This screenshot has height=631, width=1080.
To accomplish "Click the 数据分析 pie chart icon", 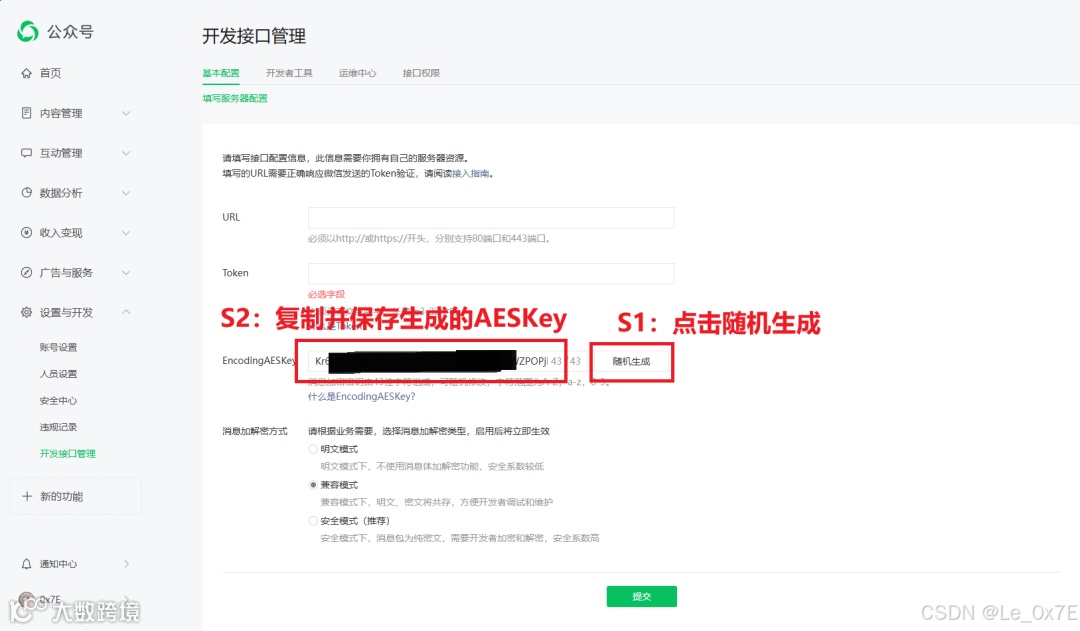I will point(26,193).
